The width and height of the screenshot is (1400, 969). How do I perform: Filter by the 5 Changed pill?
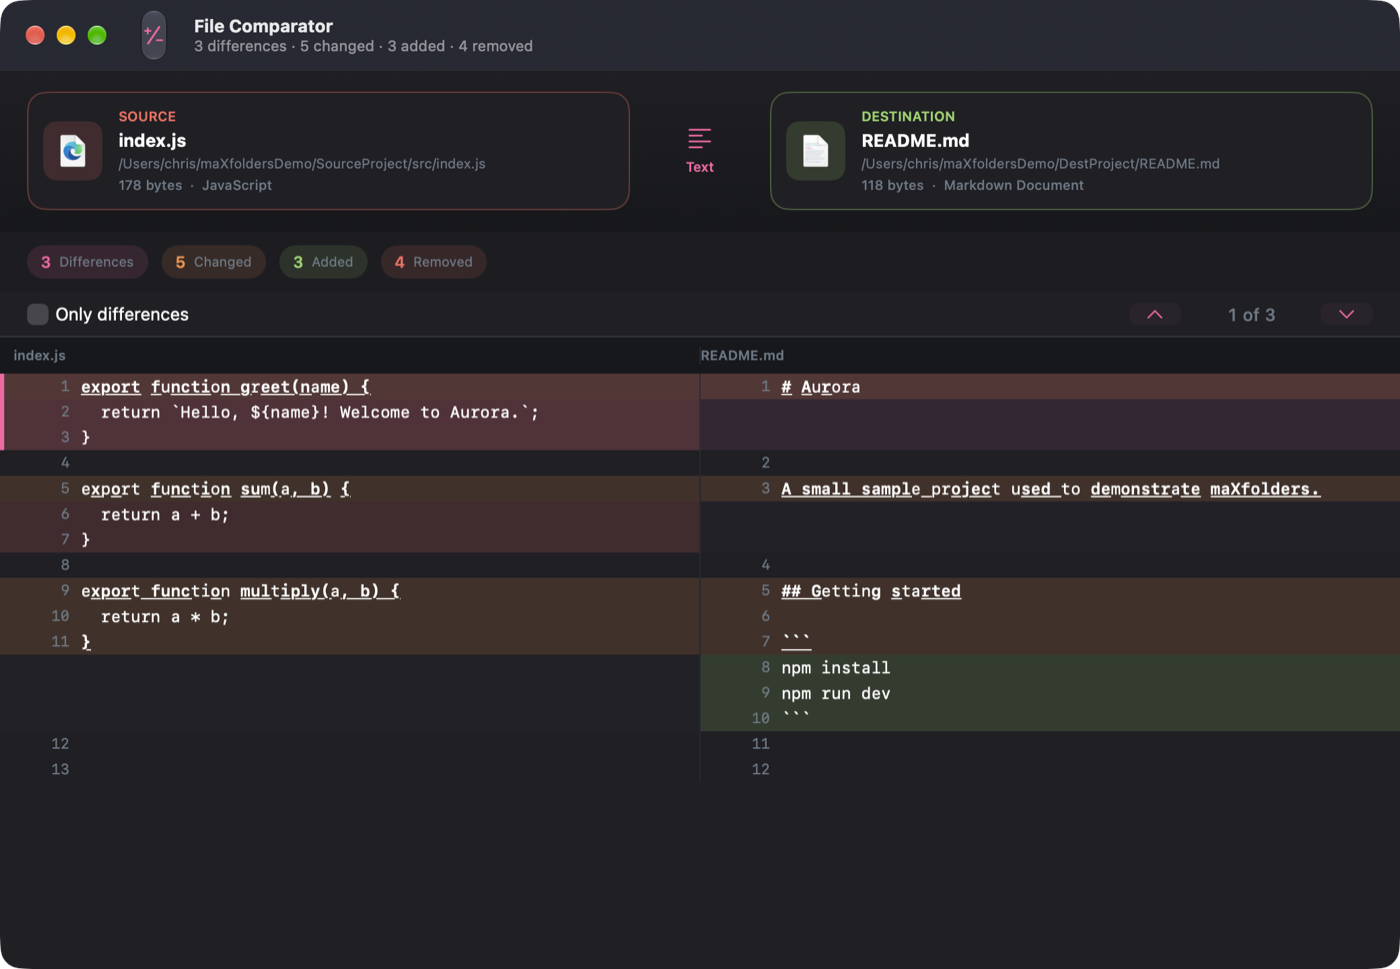(213, 262)
